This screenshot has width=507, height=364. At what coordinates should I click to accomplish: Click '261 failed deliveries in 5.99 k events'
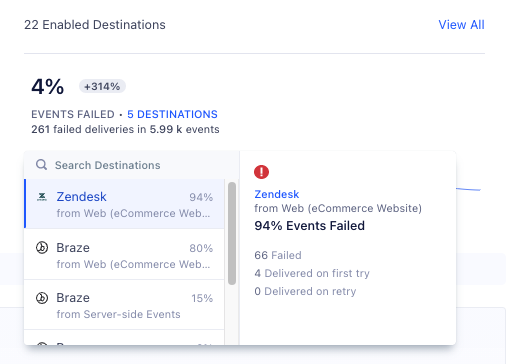pyautogui.click(x=125, y=129)
